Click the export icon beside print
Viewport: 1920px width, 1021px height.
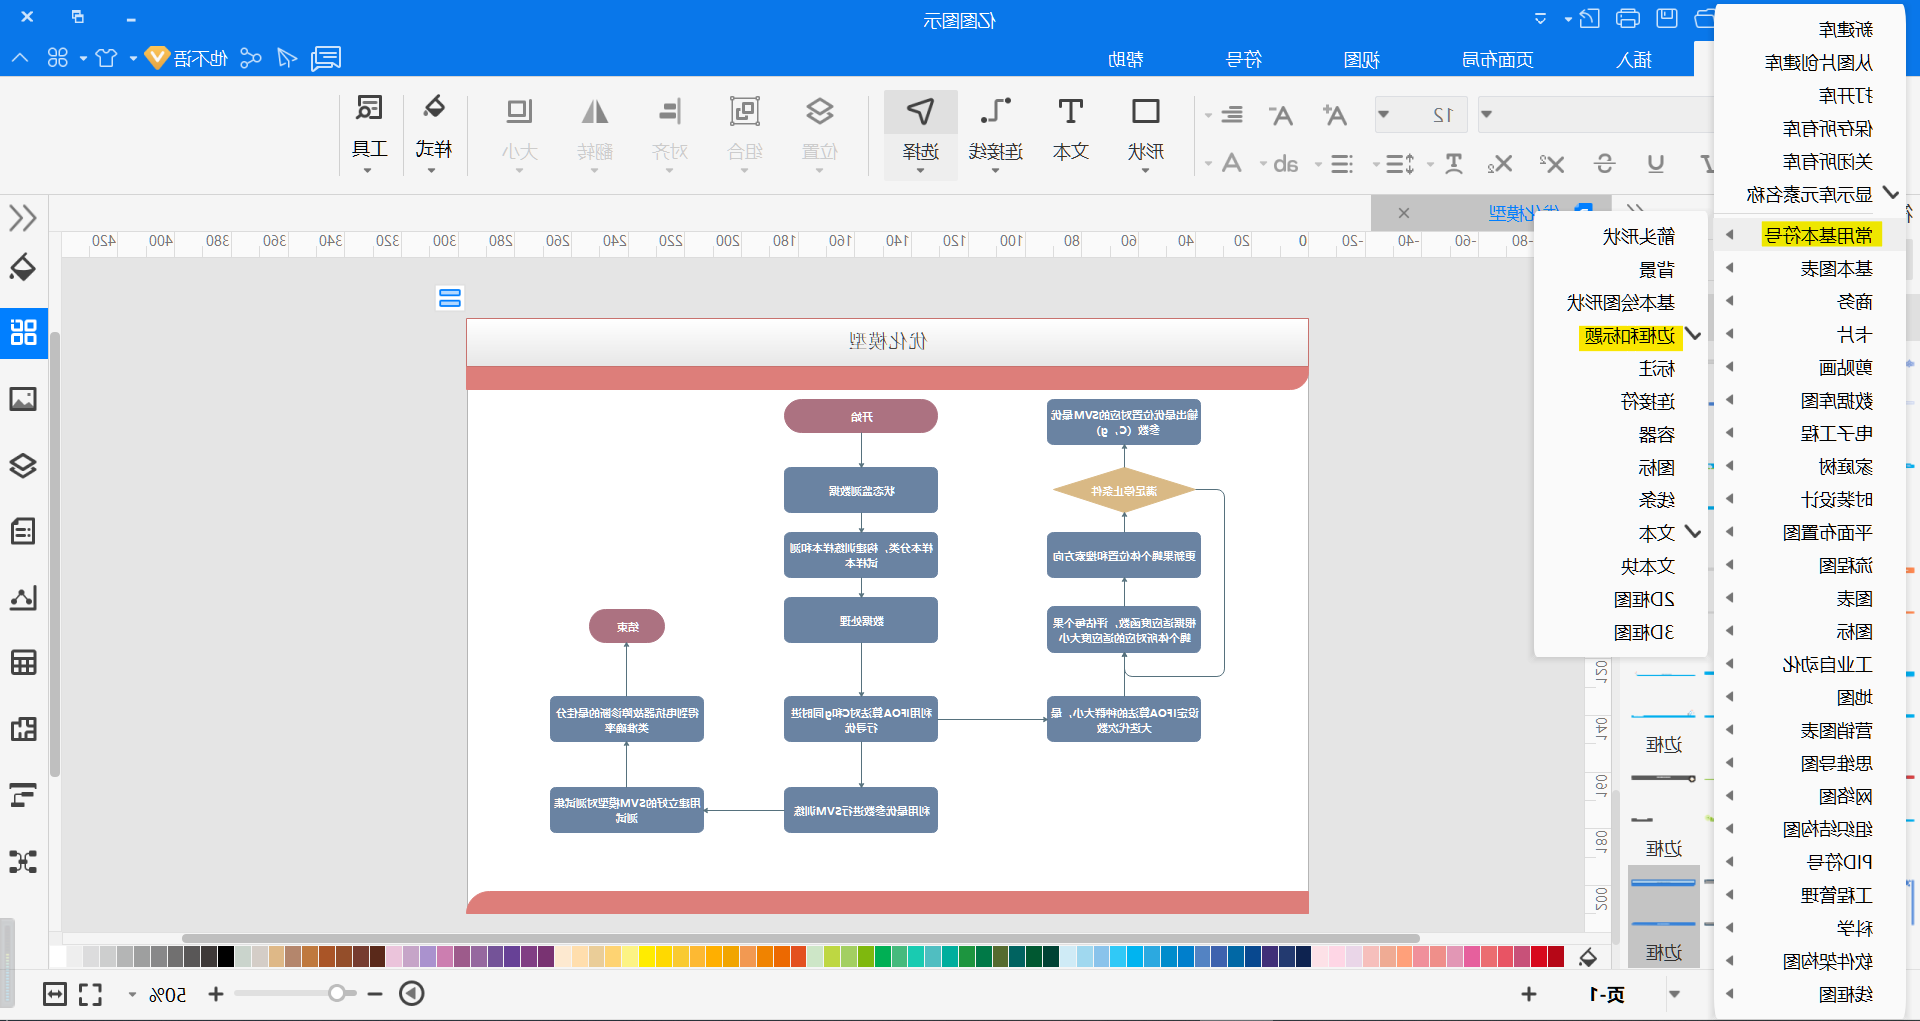pos(1589,18)
